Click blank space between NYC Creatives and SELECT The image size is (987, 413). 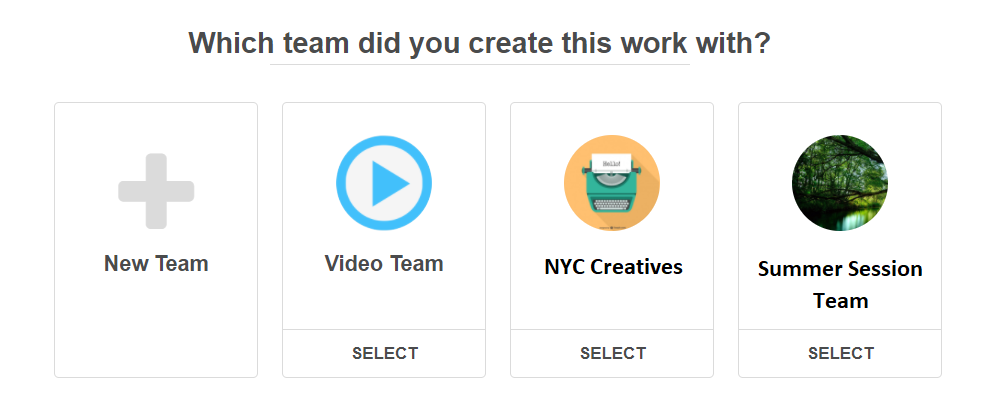(612, 304)
